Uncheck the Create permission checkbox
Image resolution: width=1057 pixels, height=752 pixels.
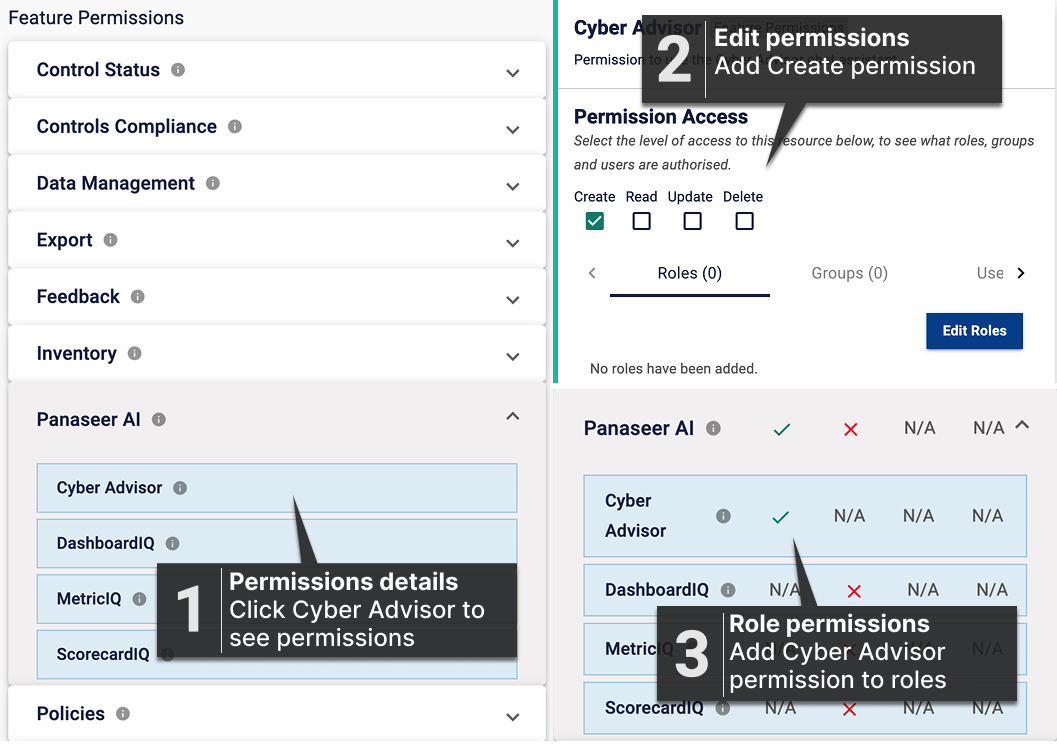pos(595,221)
